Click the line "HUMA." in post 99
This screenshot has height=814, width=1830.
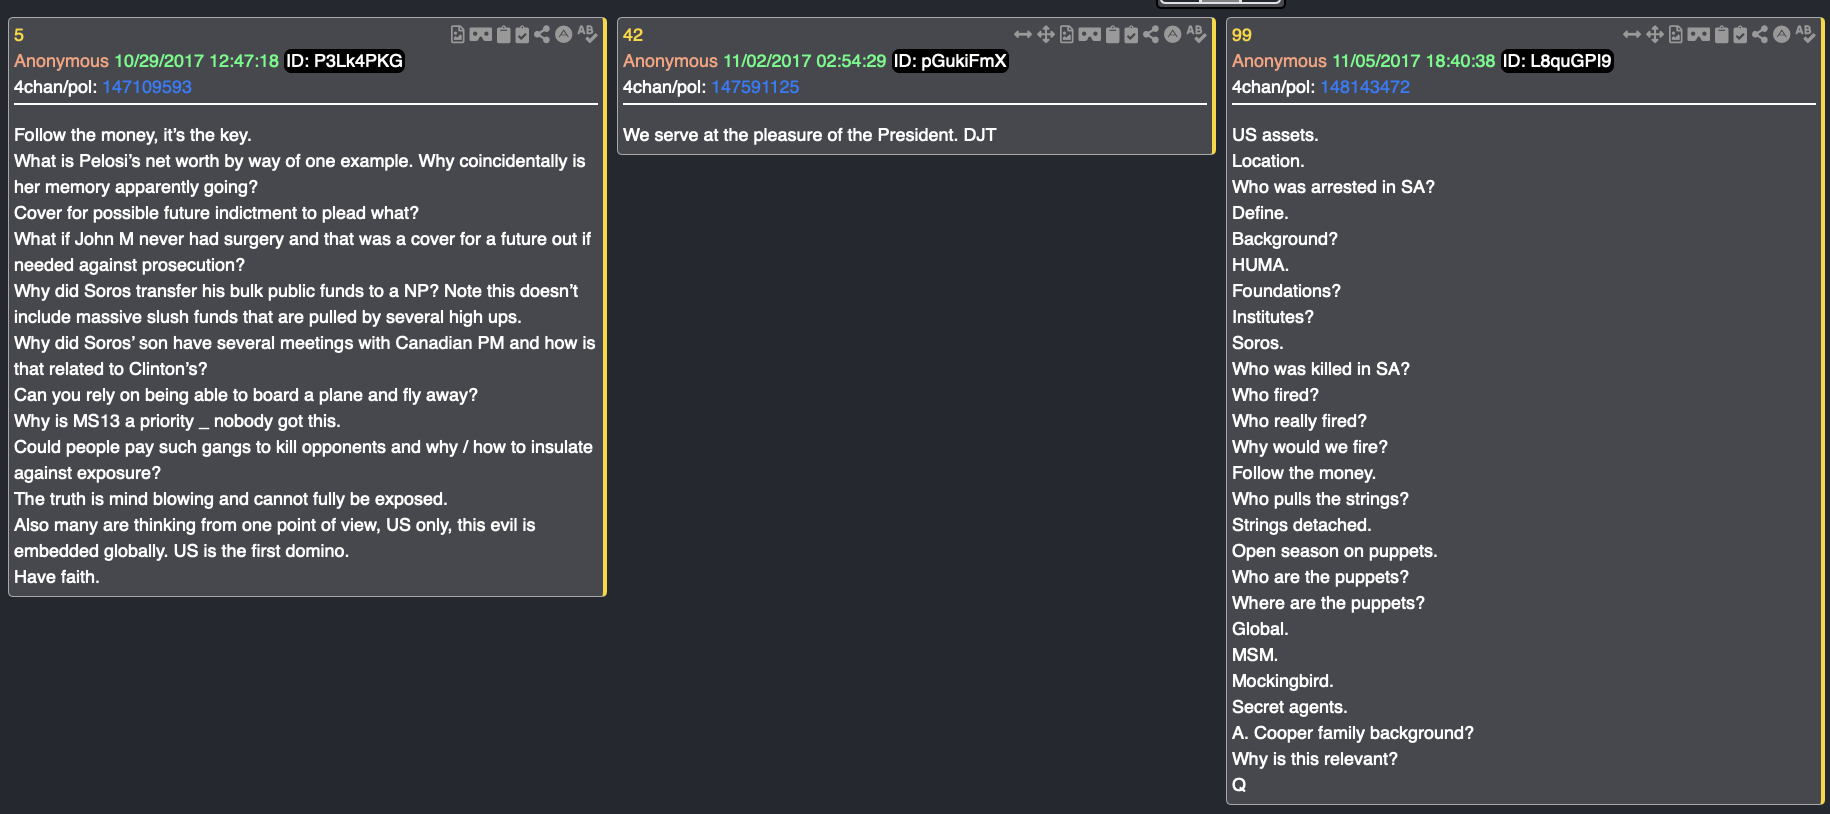[x=1260, y=265]
